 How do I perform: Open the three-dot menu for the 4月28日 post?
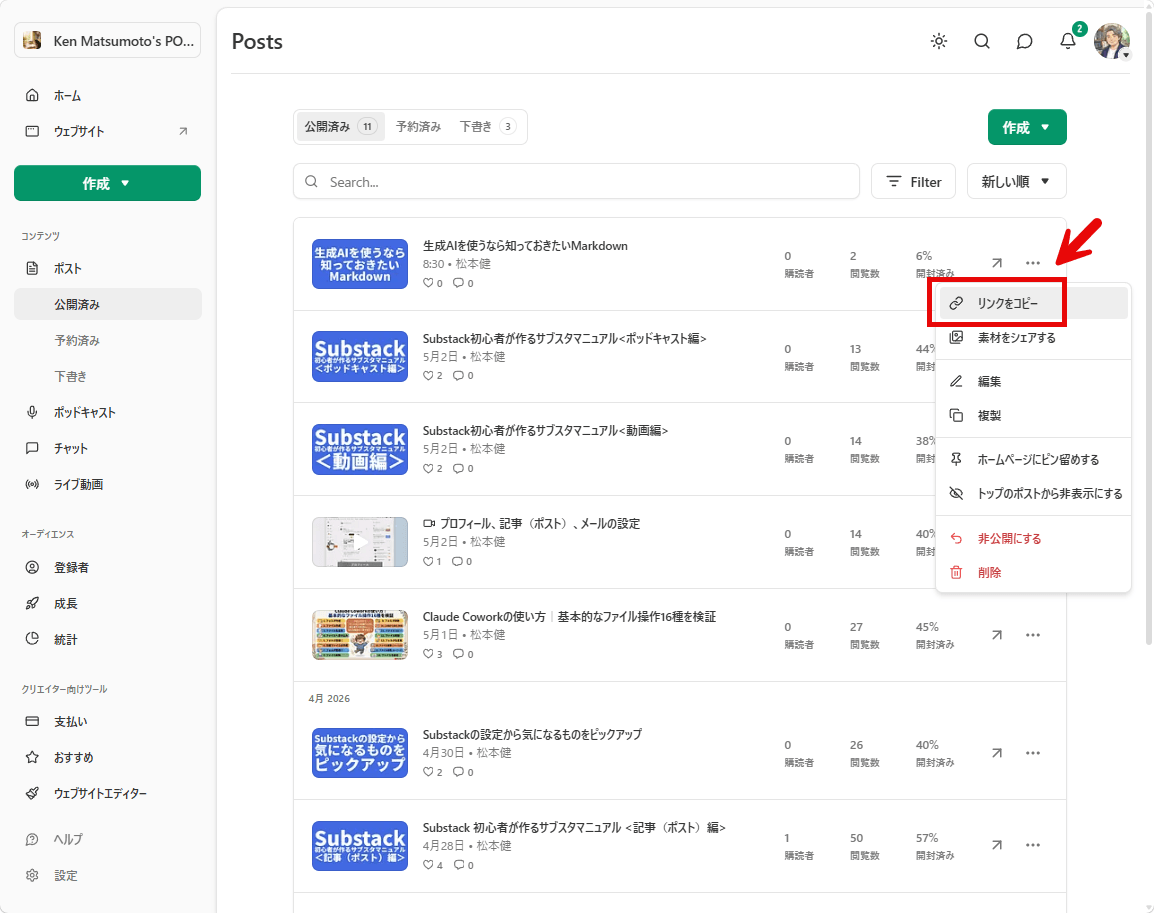click(x=1033, y=845)
